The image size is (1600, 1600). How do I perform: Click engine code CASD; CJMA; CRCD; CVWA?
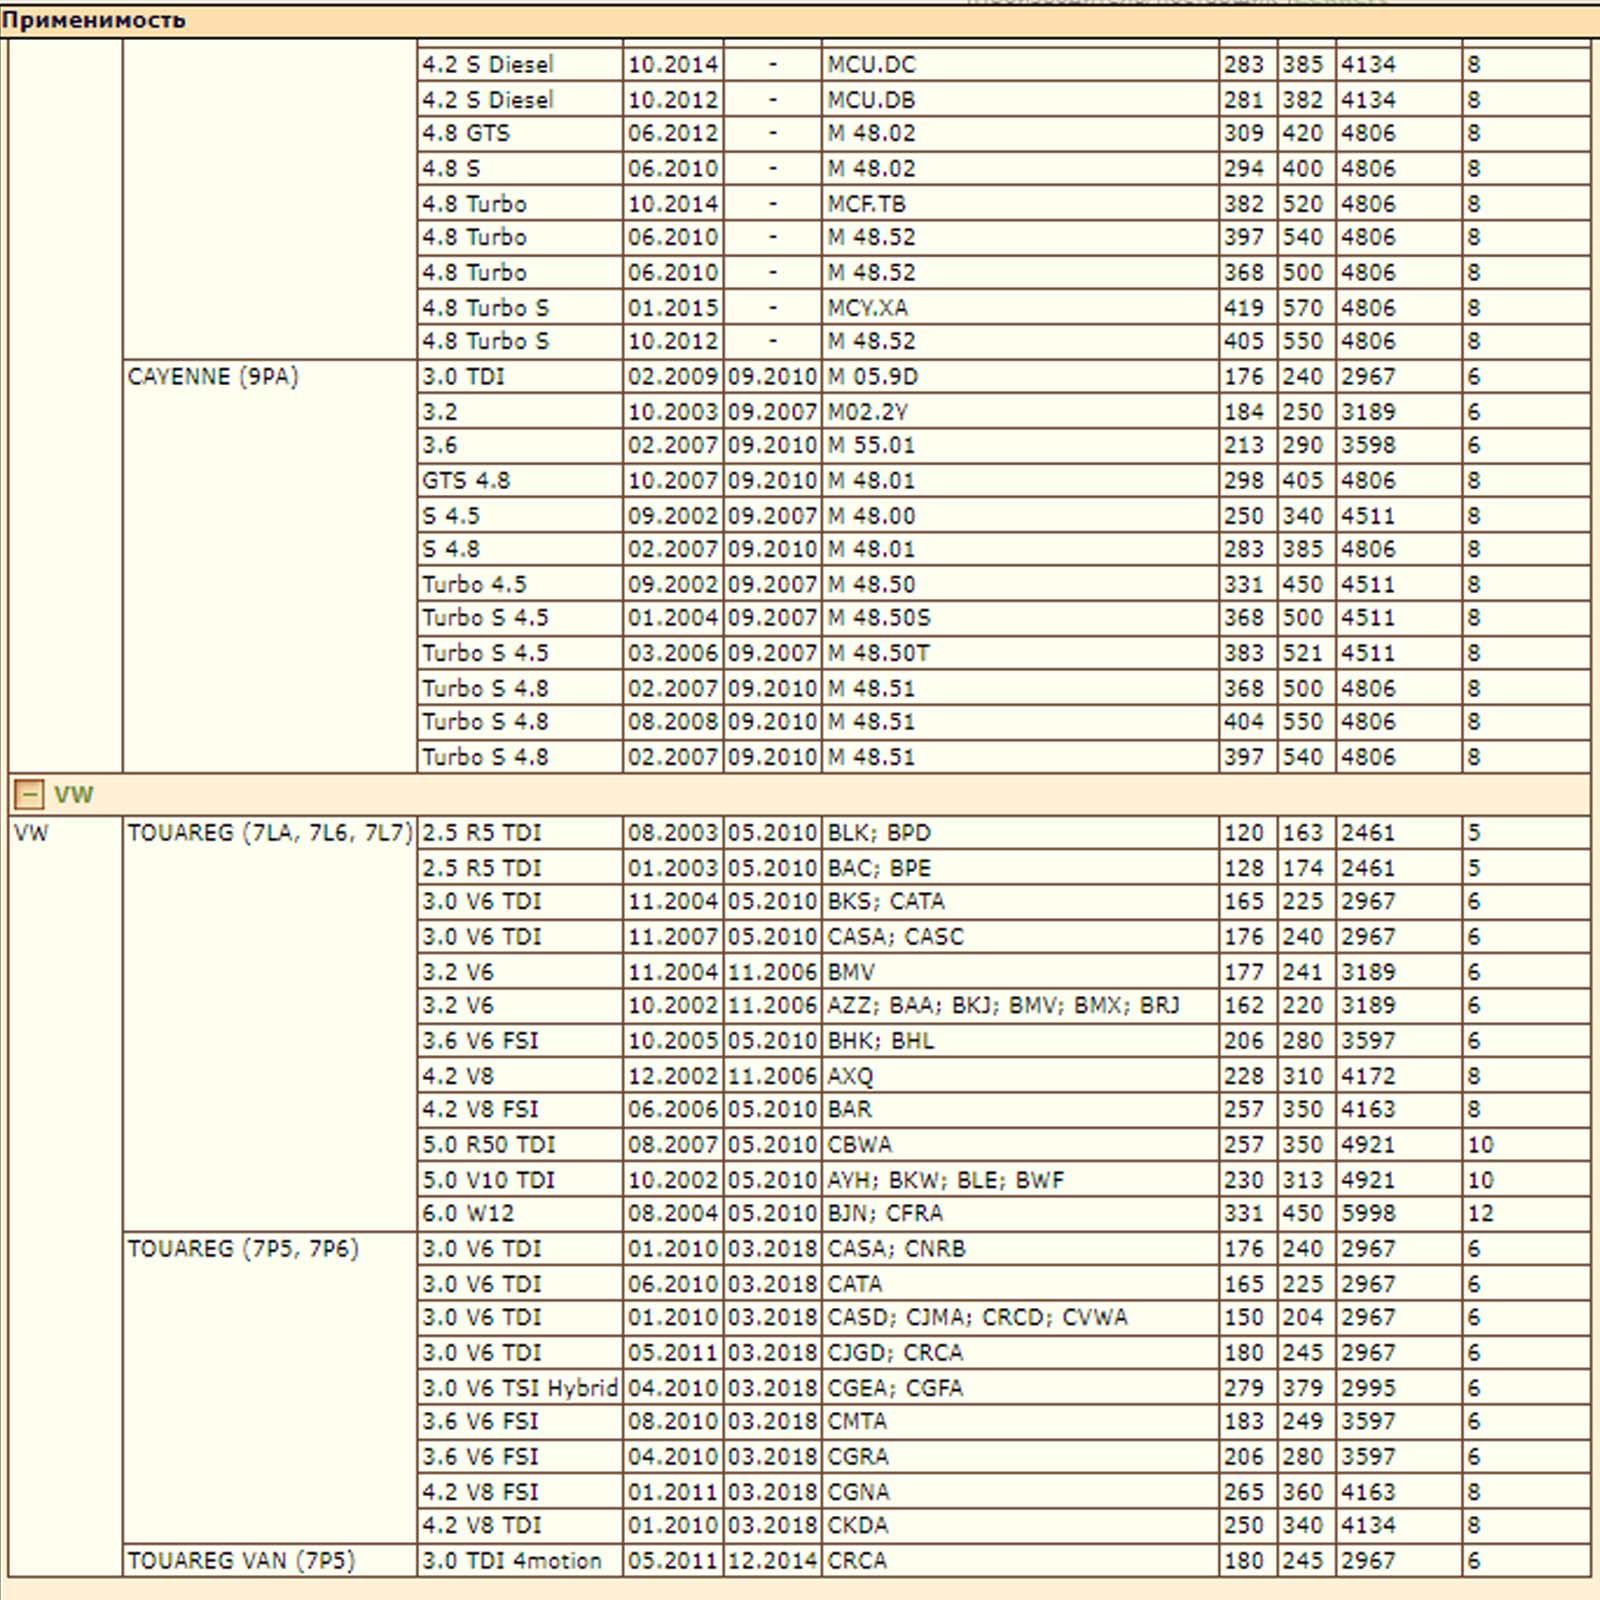pos(977,1318)
